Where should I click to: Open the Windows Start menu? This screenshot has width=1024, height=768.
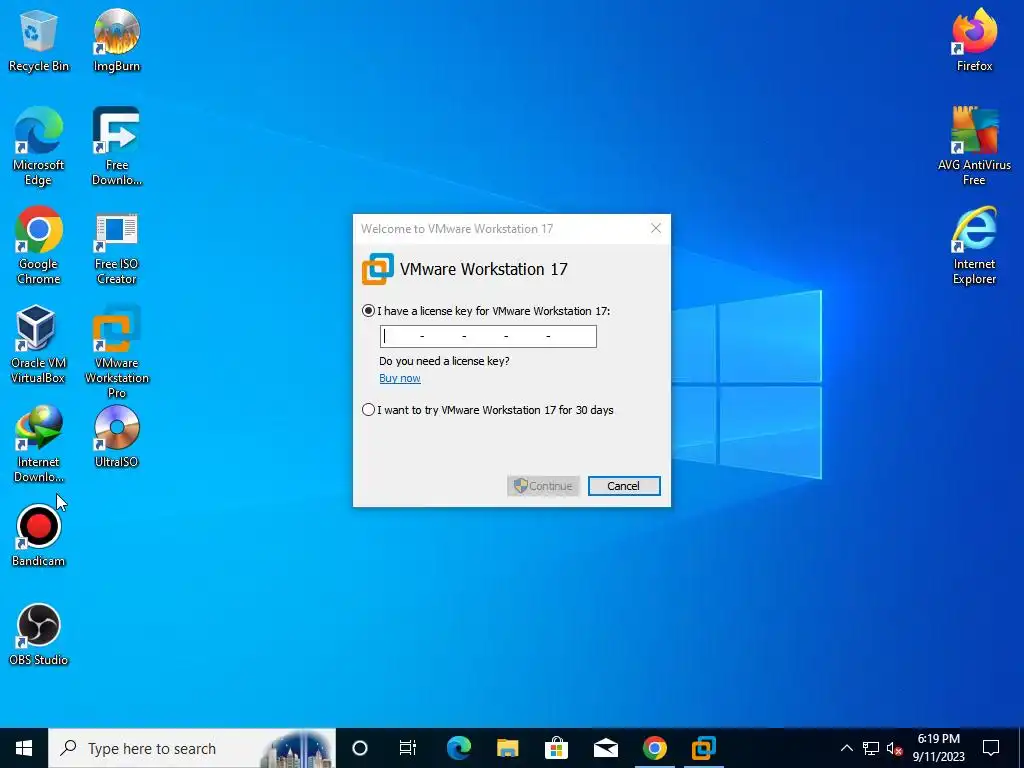click(24, 748)
